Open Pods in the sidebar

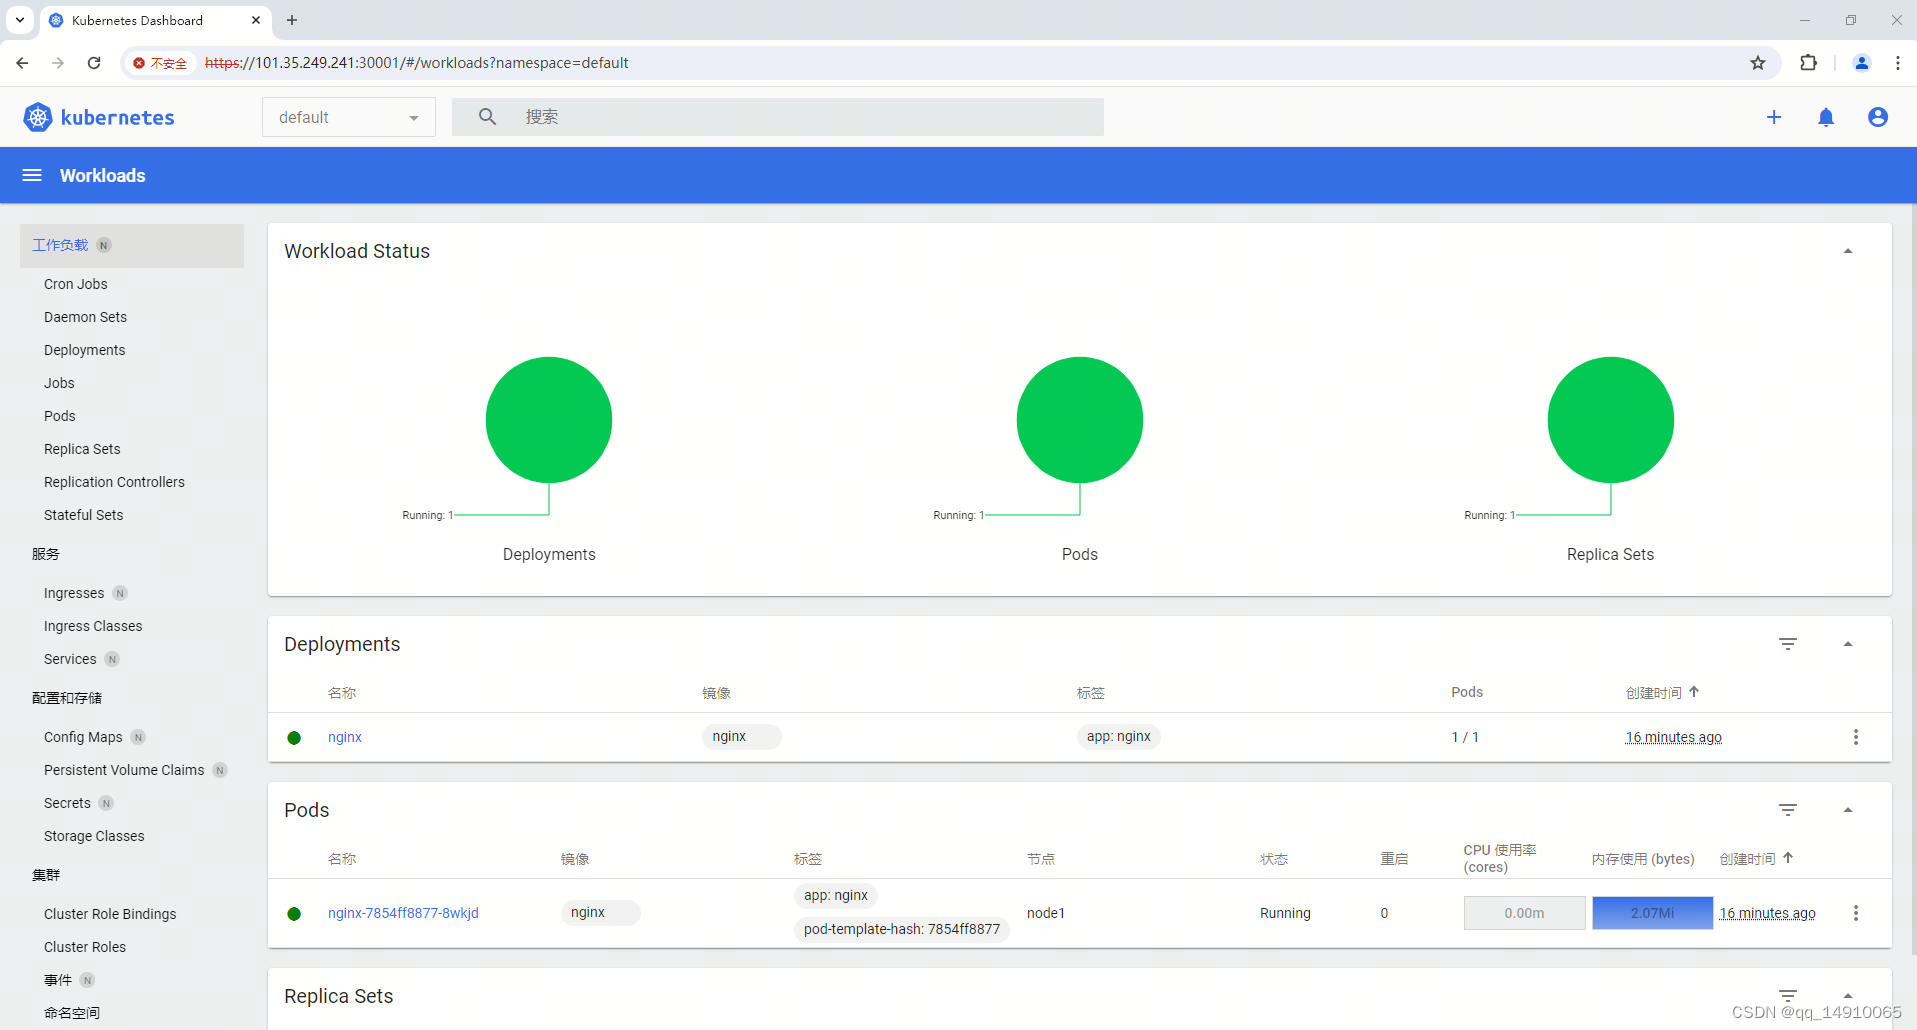[60, 416]
